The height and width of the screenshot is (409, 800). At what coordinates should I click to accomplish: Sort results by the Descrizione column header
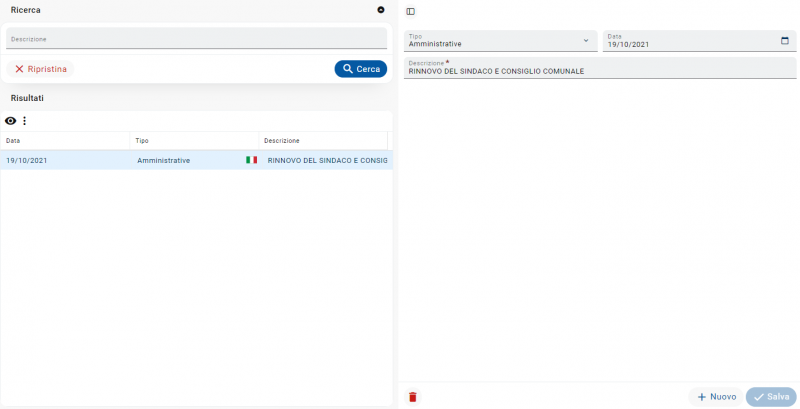click(323, 141)
